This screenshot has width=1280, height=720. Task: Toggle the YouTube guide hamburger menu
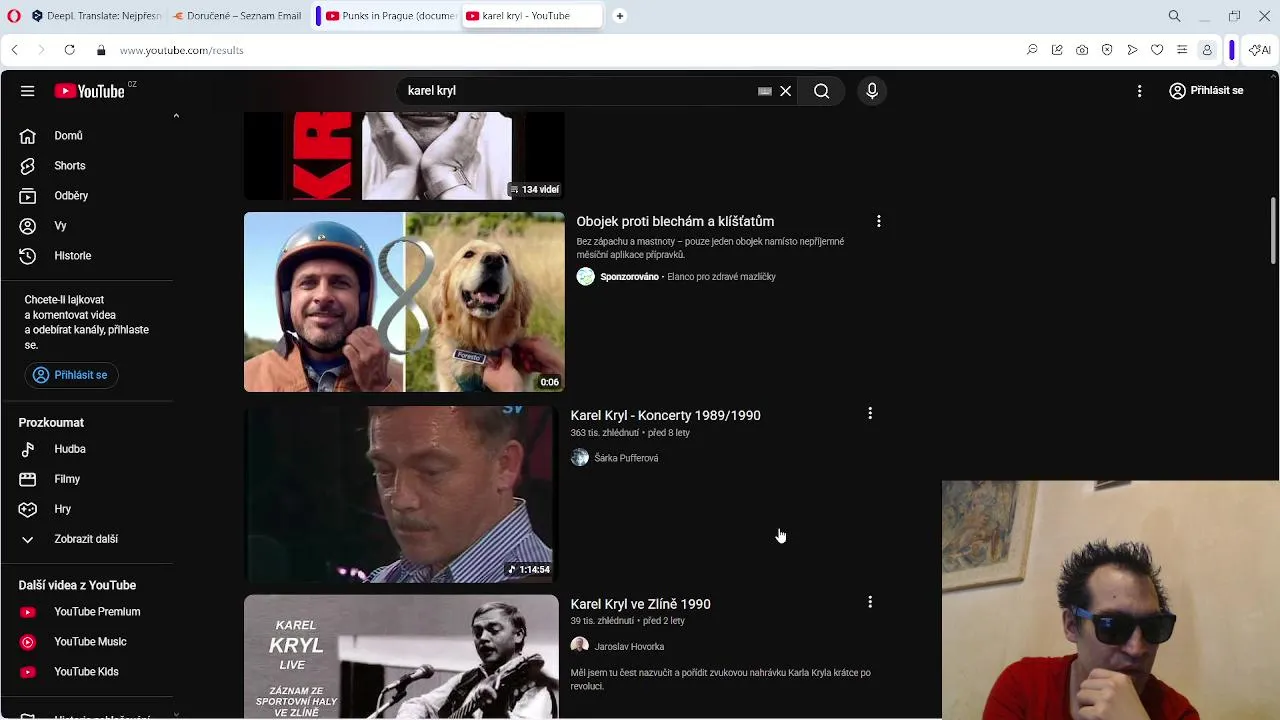pos(28,91)
